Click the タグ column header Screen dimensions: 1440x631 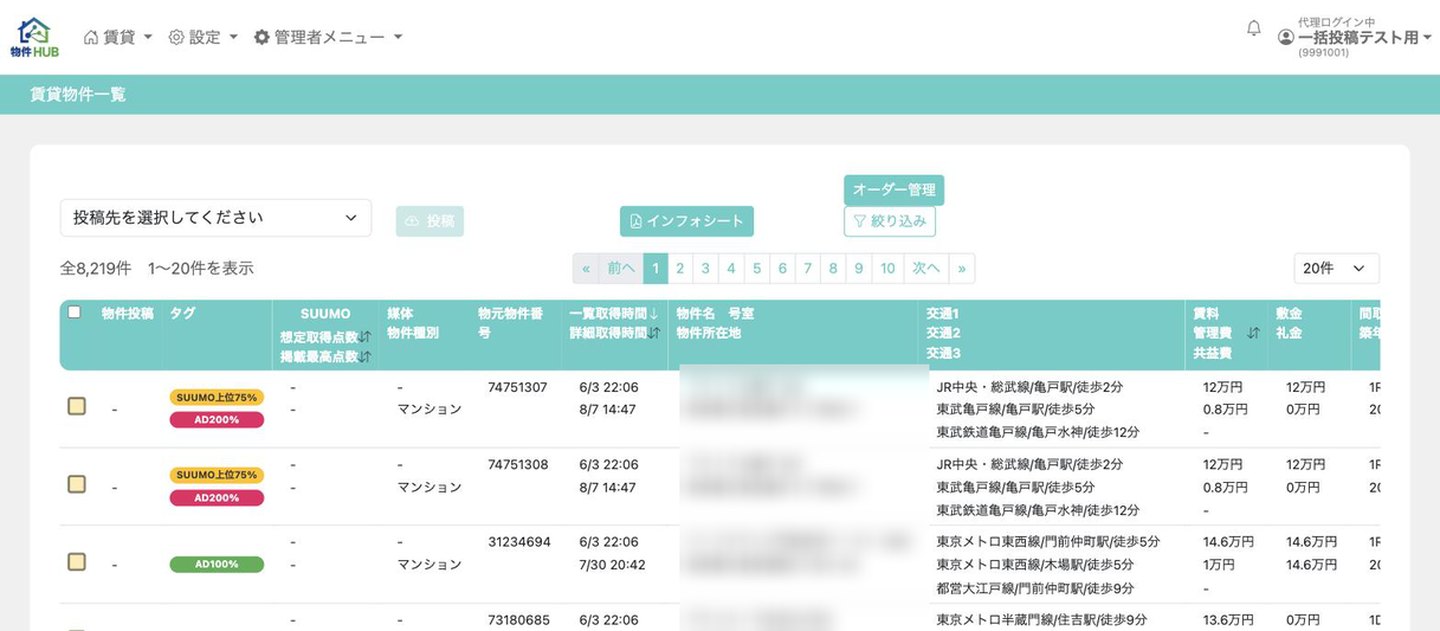pos(183,314)
